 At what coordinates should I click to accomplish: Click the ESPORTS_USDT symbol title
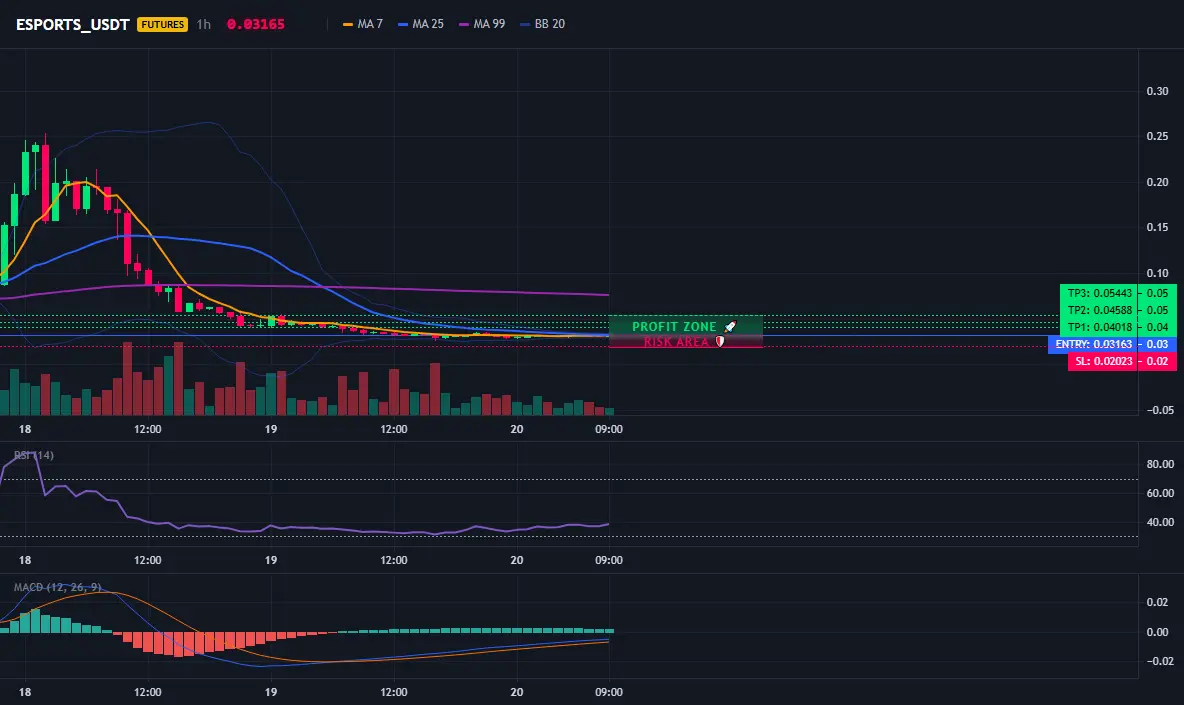72,24
